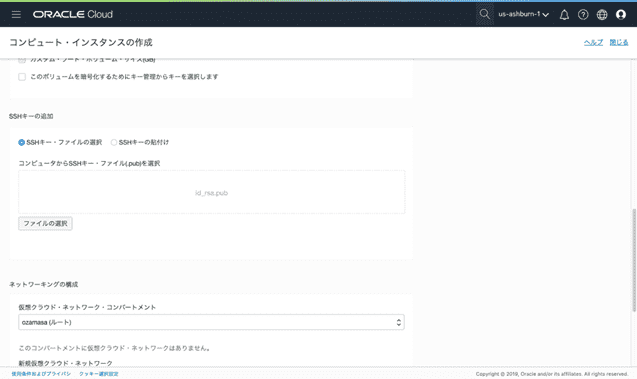The width and height of the screenshot is (637, 379).
Task: Click the 新規仮想クラウド・ネットワーク label
Action: pos(65,363)
